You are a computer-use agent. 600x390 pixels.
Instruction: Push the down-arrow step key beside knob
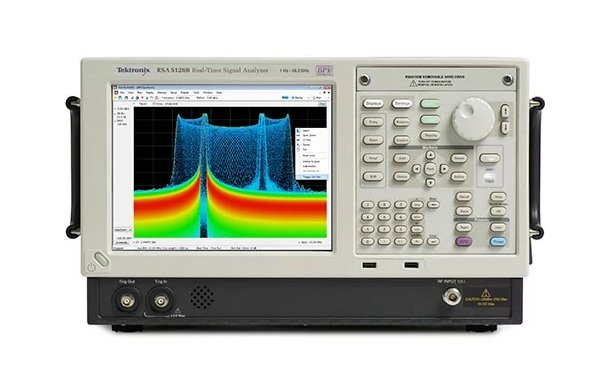[x=505, y=127]
